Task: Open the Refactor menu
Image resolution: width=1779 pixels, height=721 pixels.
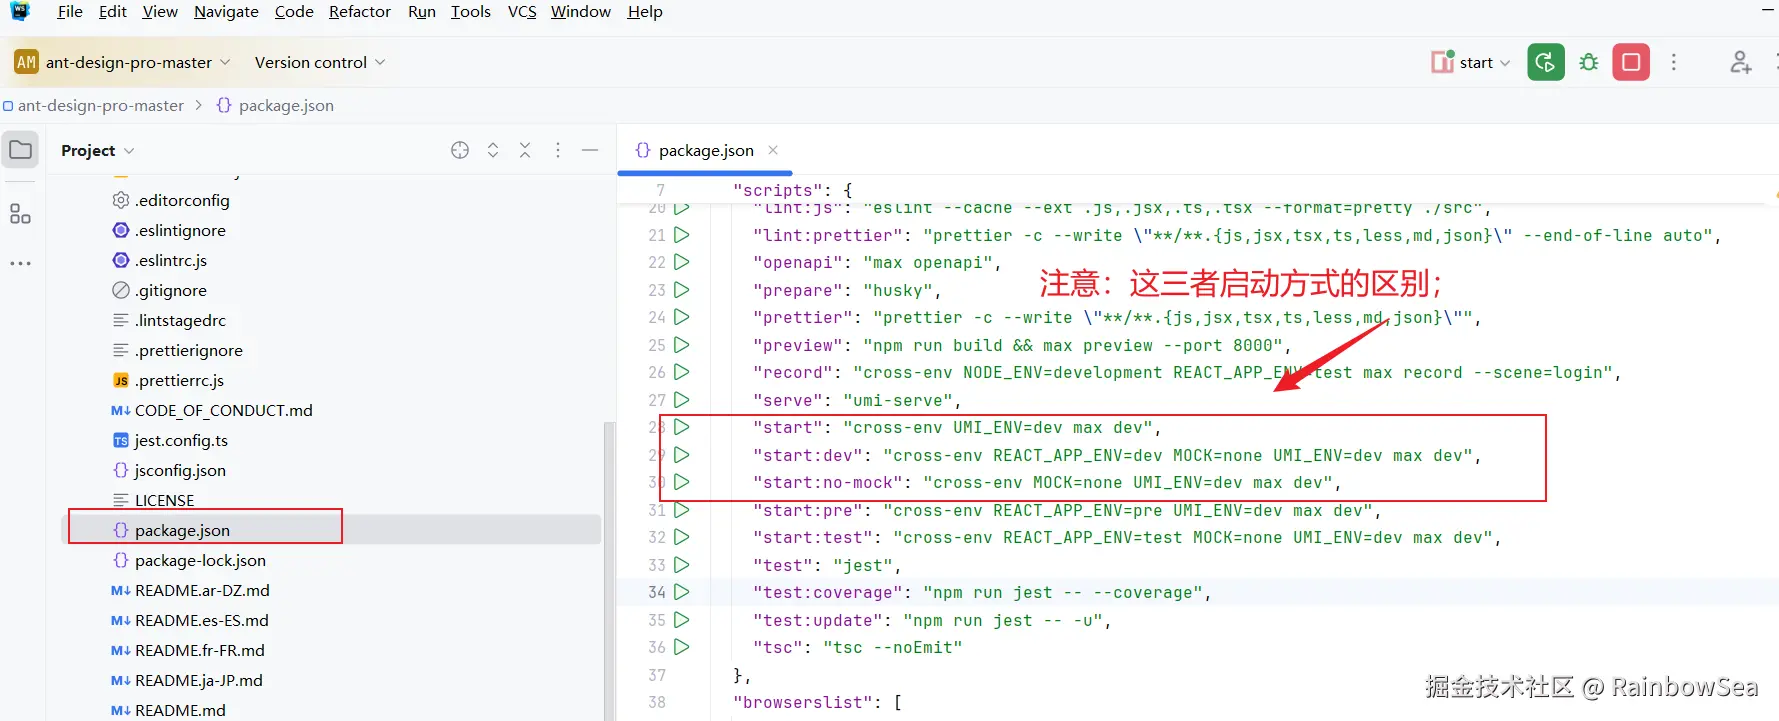Action: pos(360,12)
